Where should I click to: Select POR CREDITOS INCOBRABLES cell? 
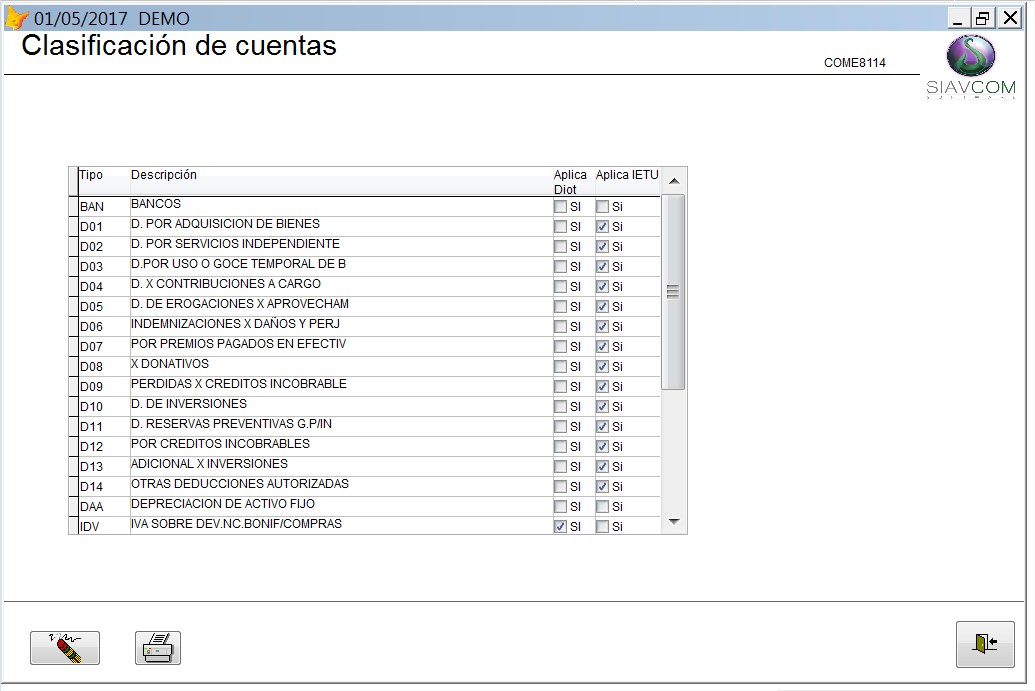click(x=341, y=445)
